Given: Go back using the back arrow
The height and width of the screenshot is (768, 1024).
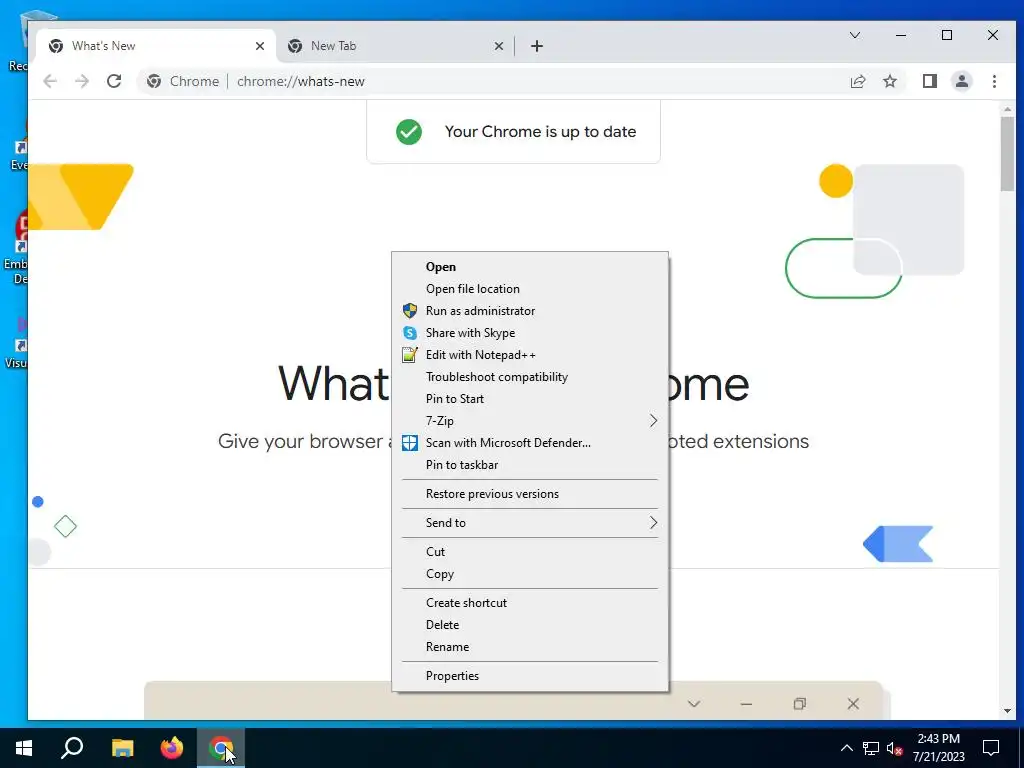Looking at the screenshot, I should pos(50,81).
